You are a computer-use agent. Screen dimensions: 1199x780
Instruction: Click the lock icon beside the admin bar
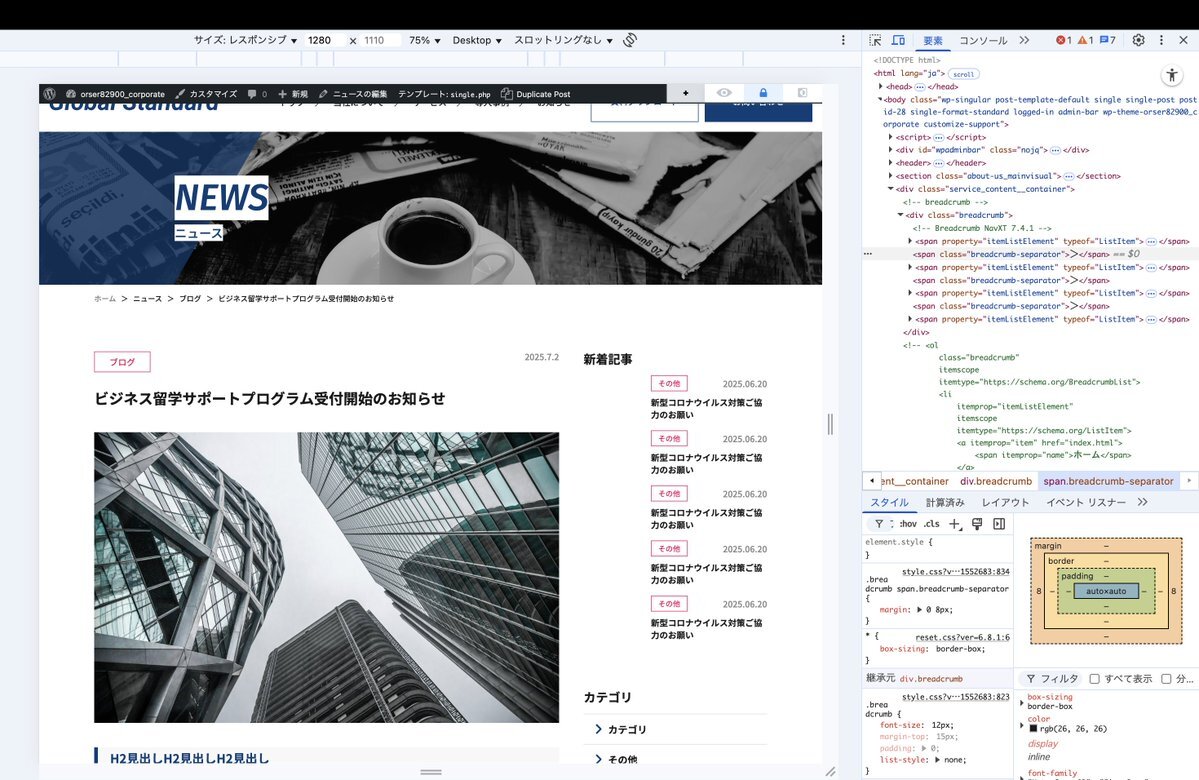click(762, 93)
